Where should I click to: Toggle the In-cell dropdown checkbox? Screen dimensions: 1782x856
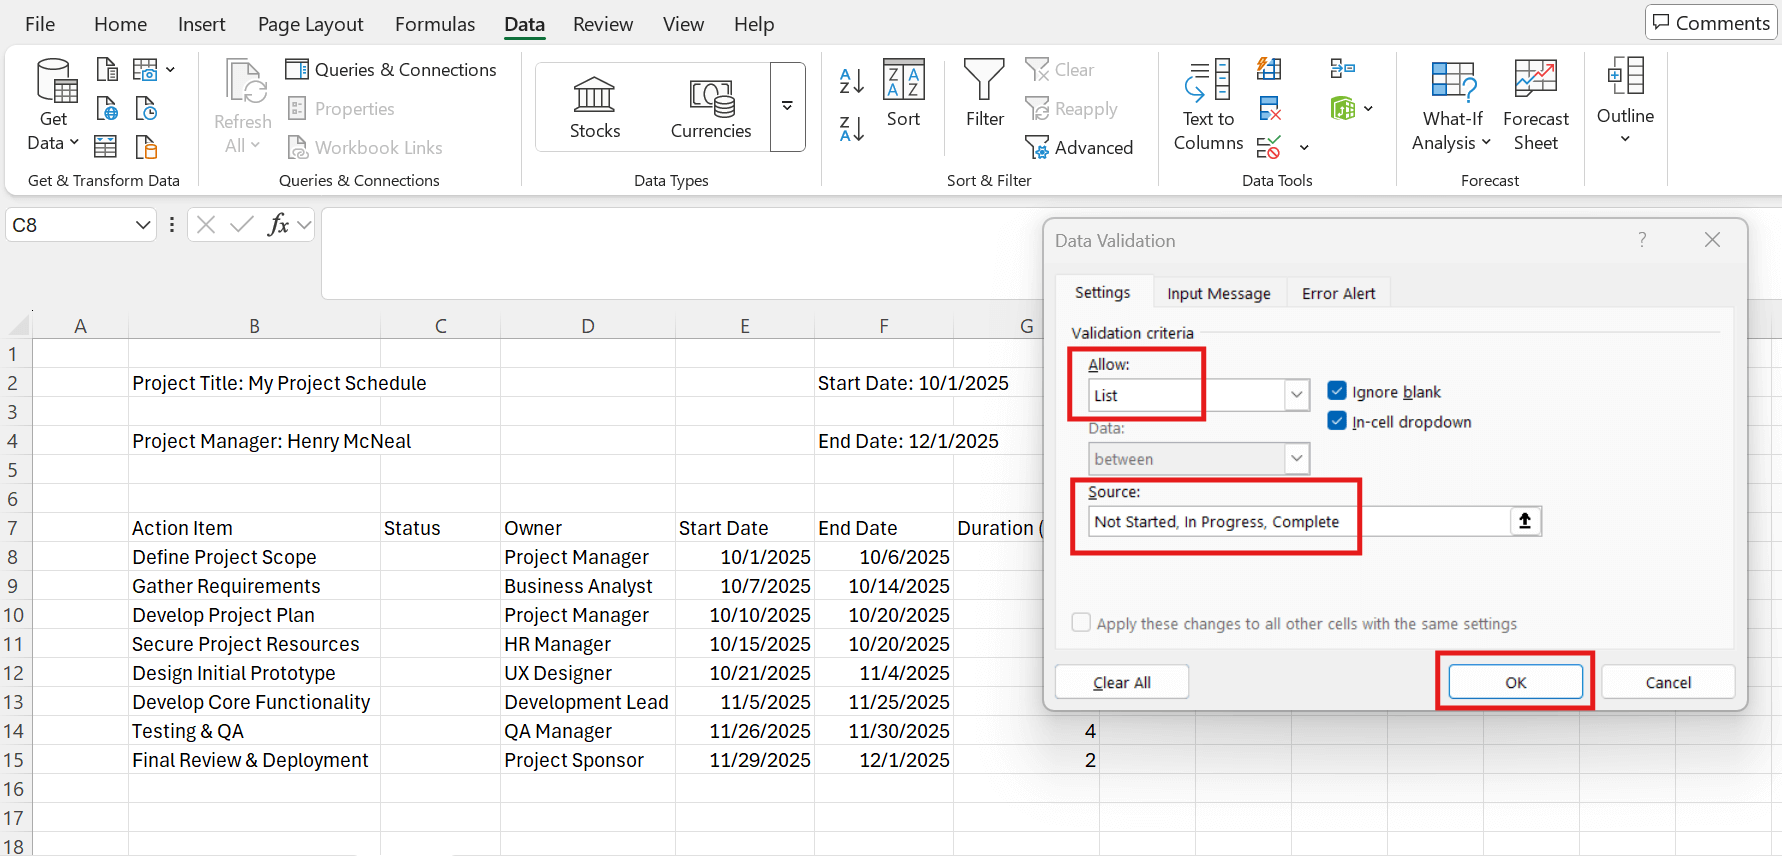[x=1337, y=421]
